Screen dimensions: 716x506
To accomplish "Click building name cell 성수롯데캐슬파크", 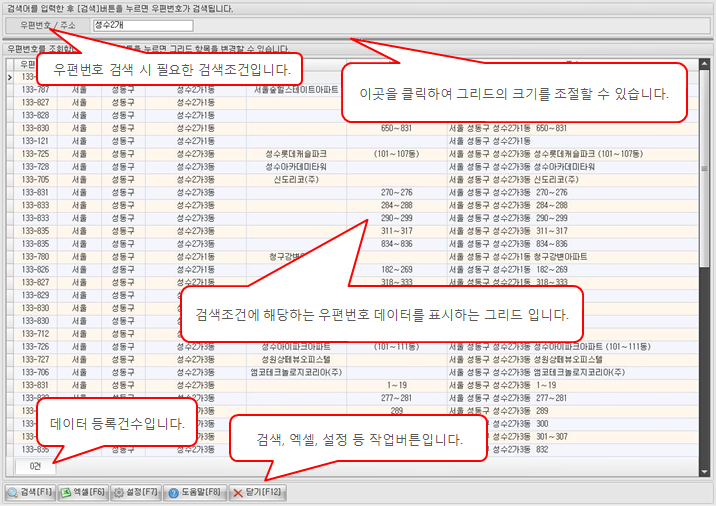I will (296, 154).
